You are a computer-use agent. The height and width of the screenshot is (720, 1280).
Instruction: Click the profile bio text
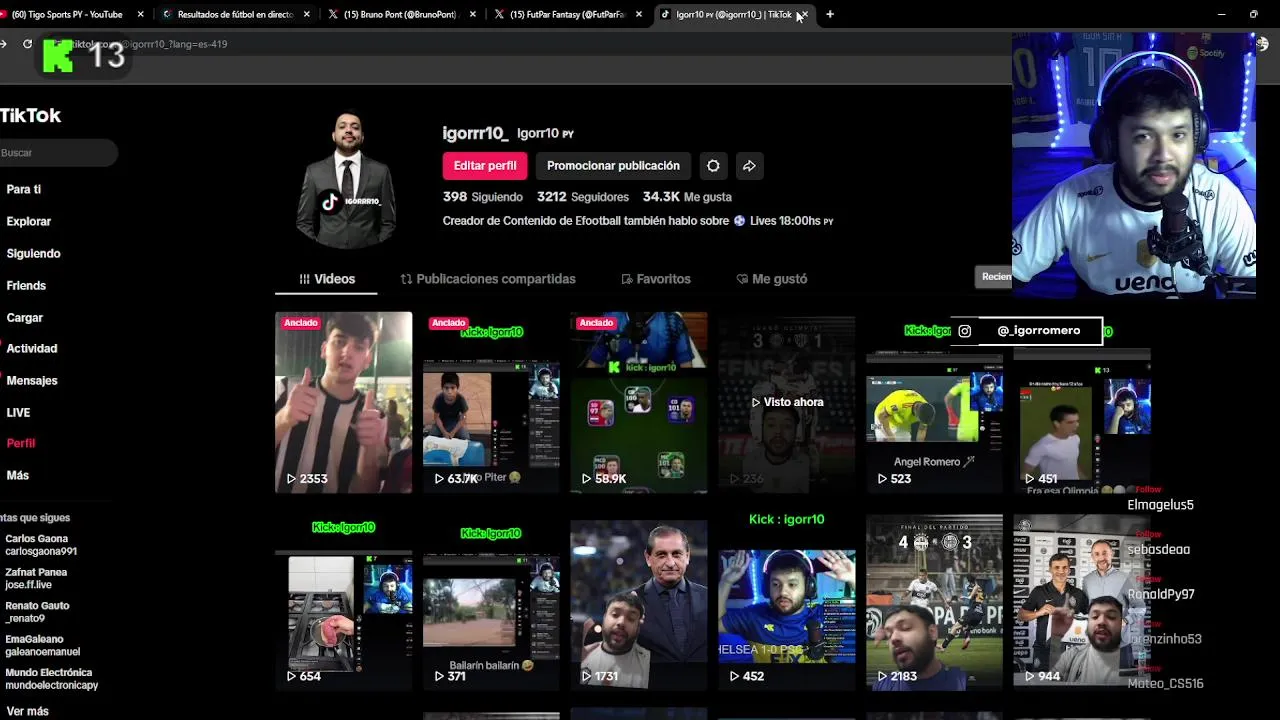[x=638, y=221]
